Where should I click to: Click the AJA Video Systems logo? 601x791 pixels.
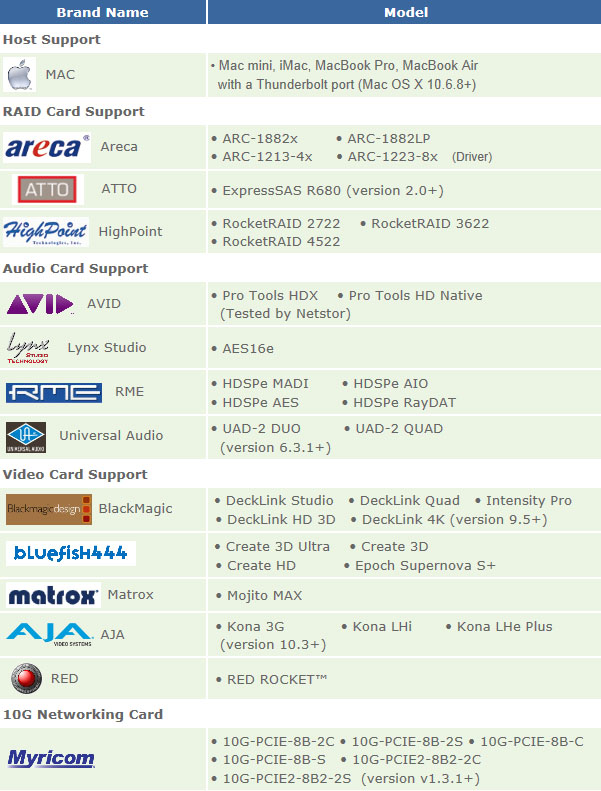(x=49, y=635)
